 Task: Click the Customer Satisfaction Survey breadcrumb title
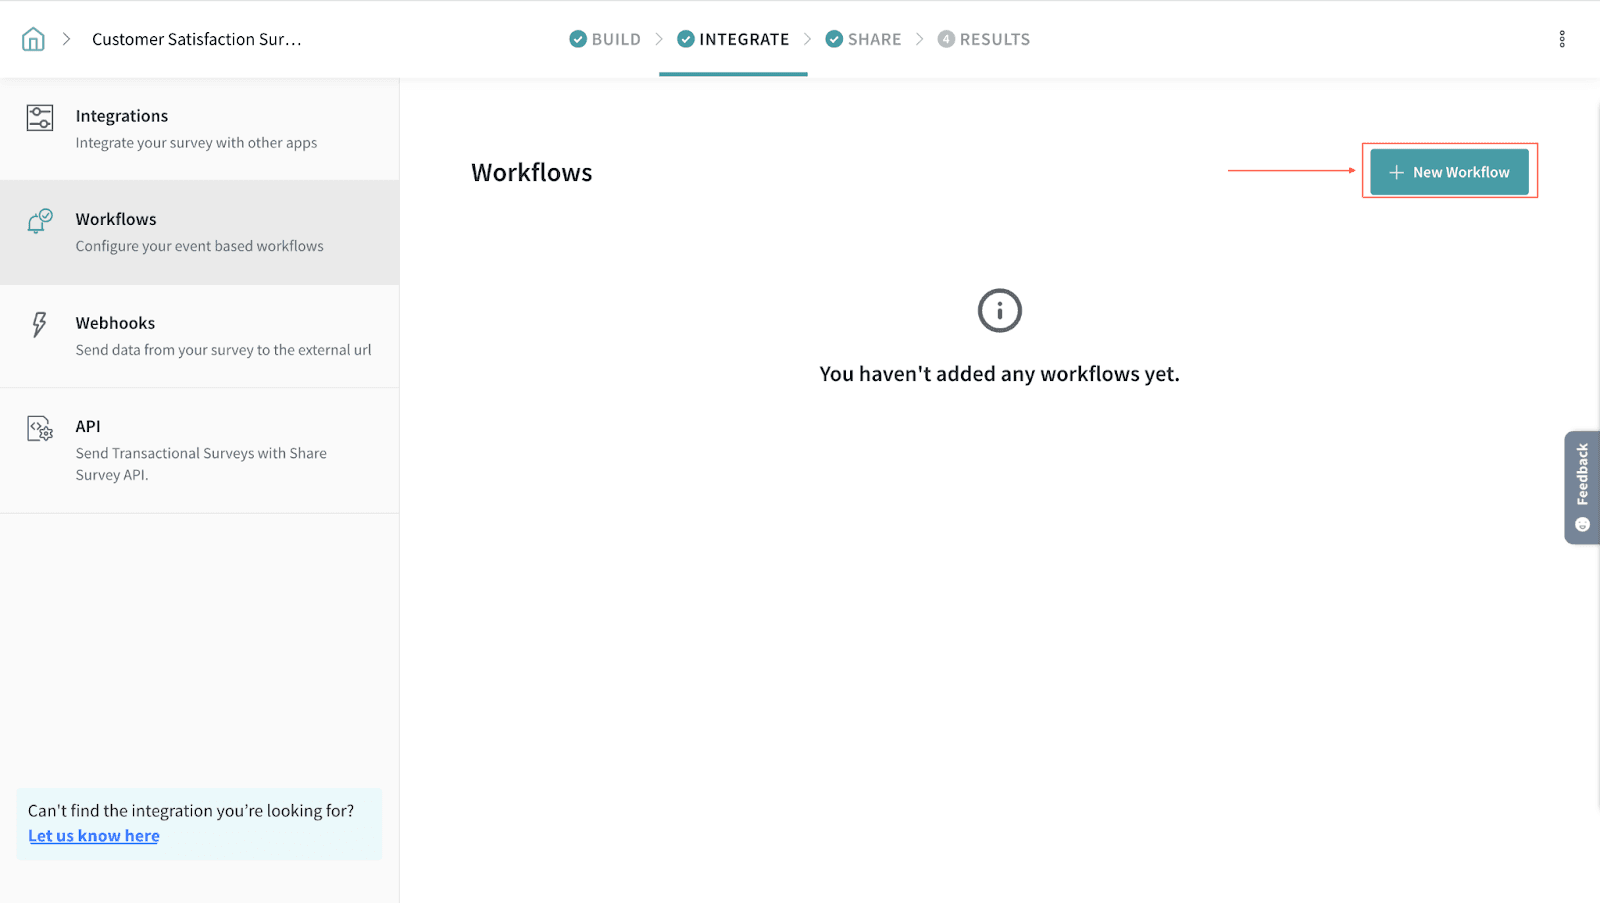tap(197, 39)
